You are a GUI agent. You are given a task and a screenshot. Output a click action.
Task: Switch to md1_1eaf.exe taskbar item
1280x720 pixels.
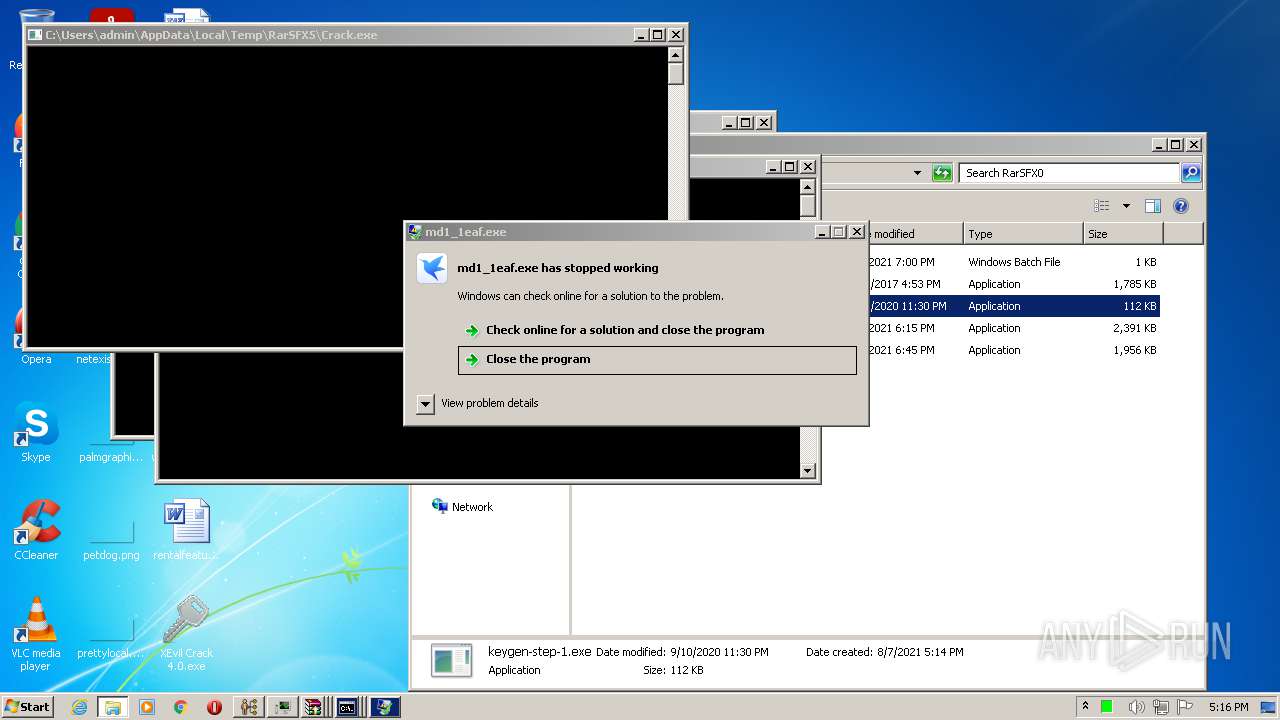click(x=385, y=707)
